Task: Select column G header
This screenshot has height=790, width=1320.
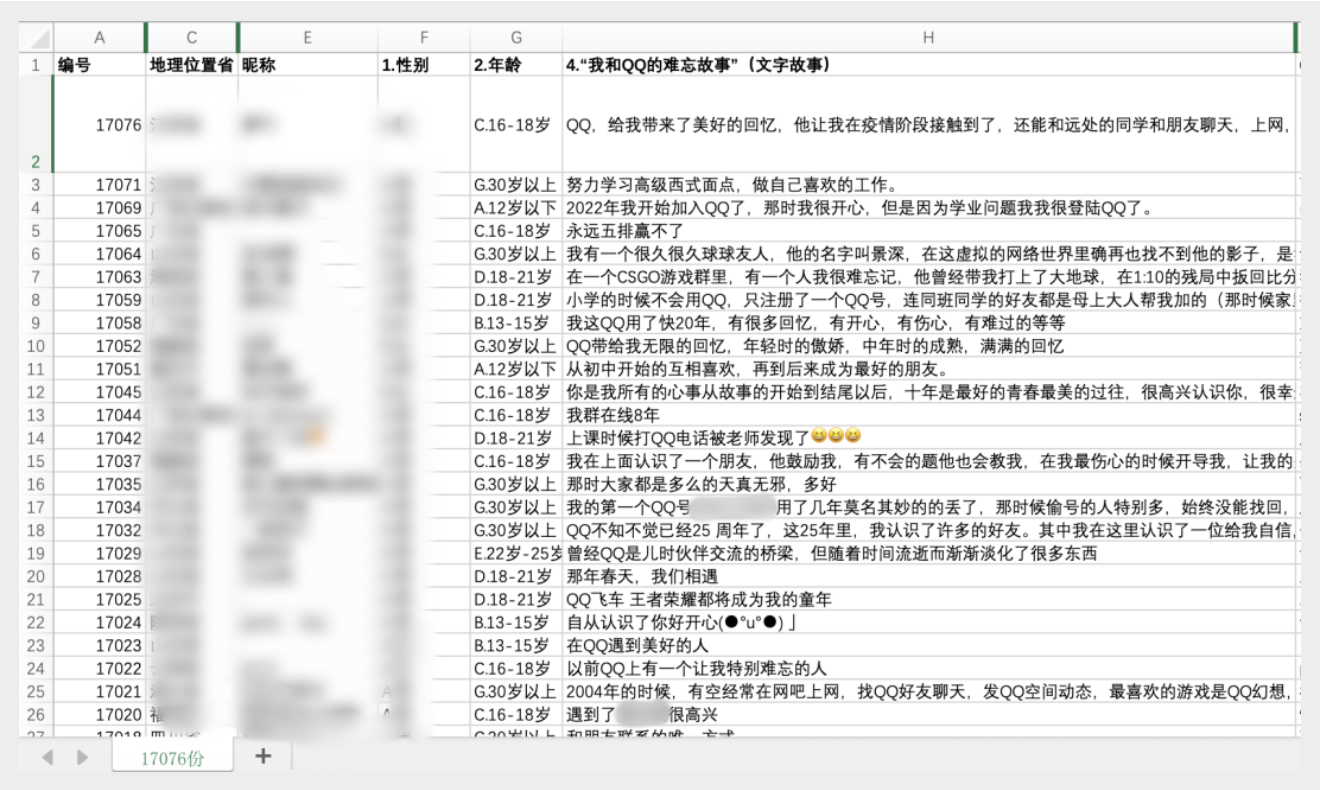Action: [x=516, y=38]
